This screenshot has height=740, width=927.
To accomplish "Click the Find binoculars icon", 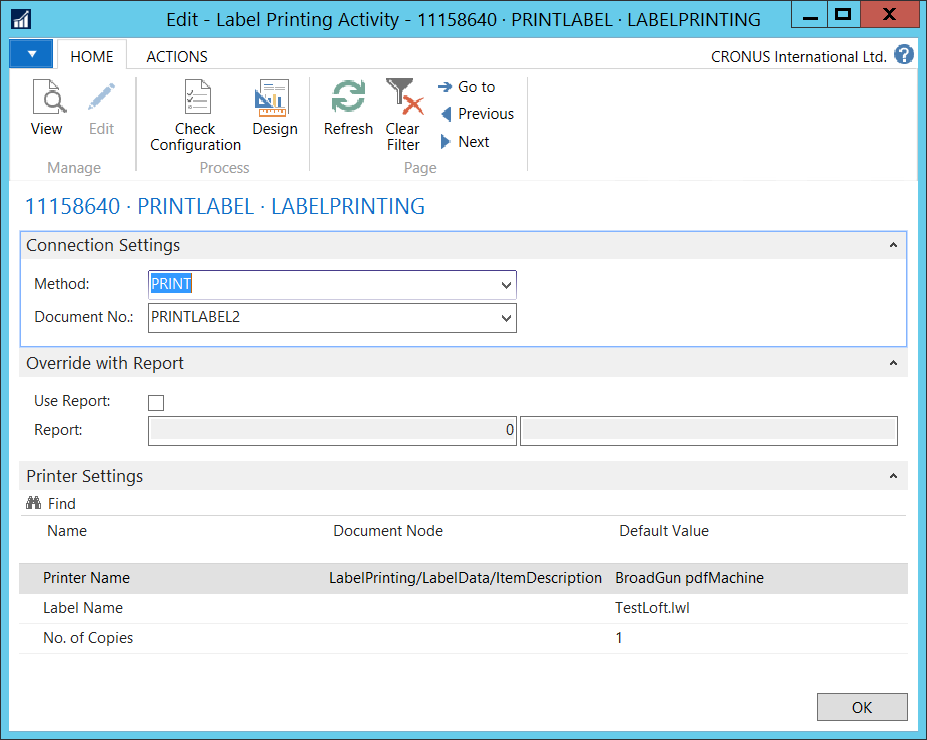I will [33, 503].
